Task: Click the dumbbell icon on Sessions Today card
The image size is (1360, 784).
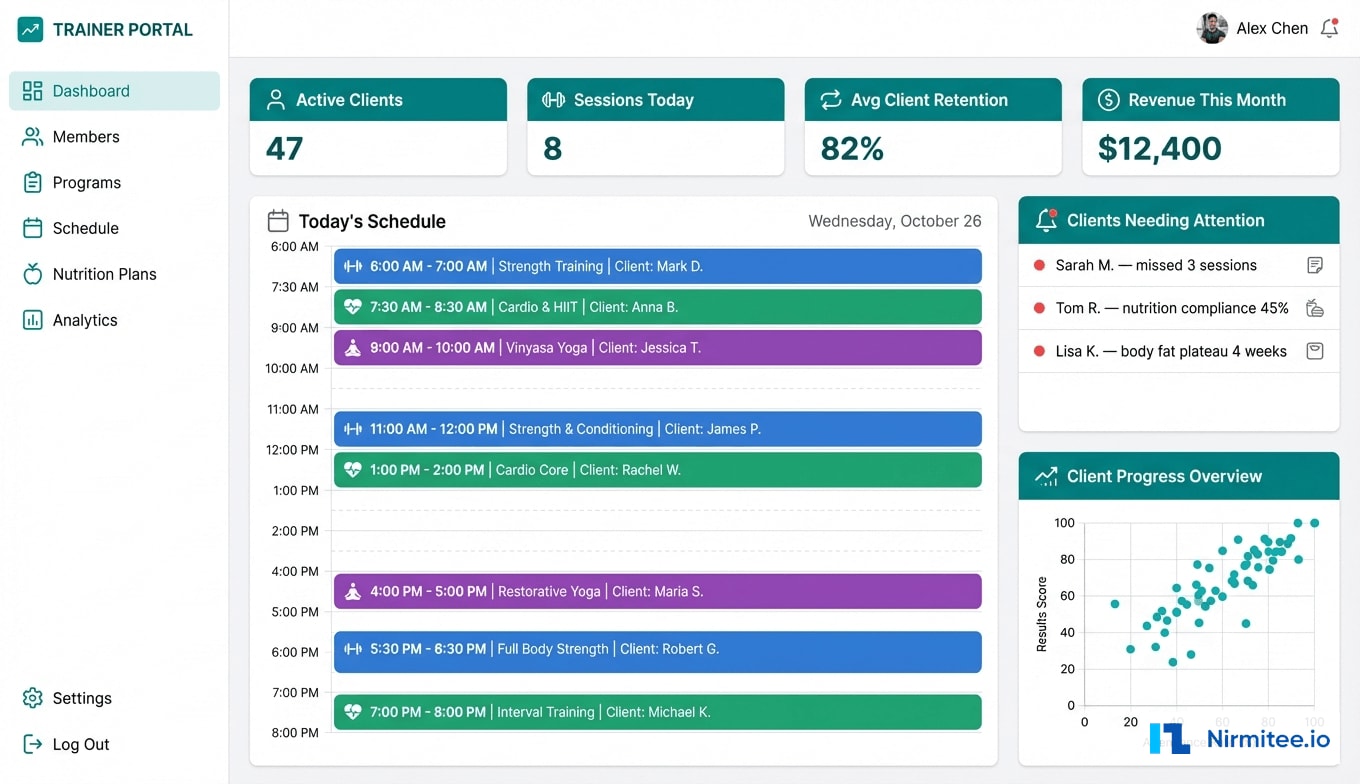Action: 553,99
